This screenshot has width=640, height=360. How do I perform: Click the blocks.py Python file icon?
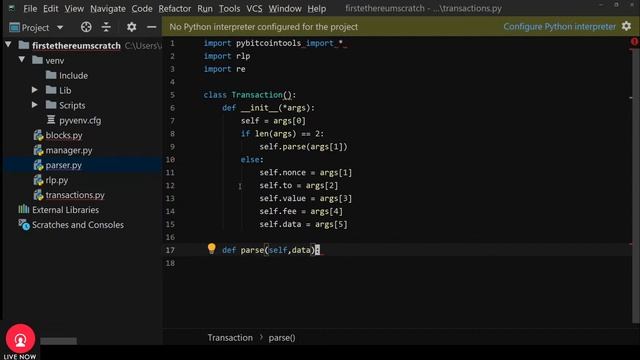coord(38,136)
